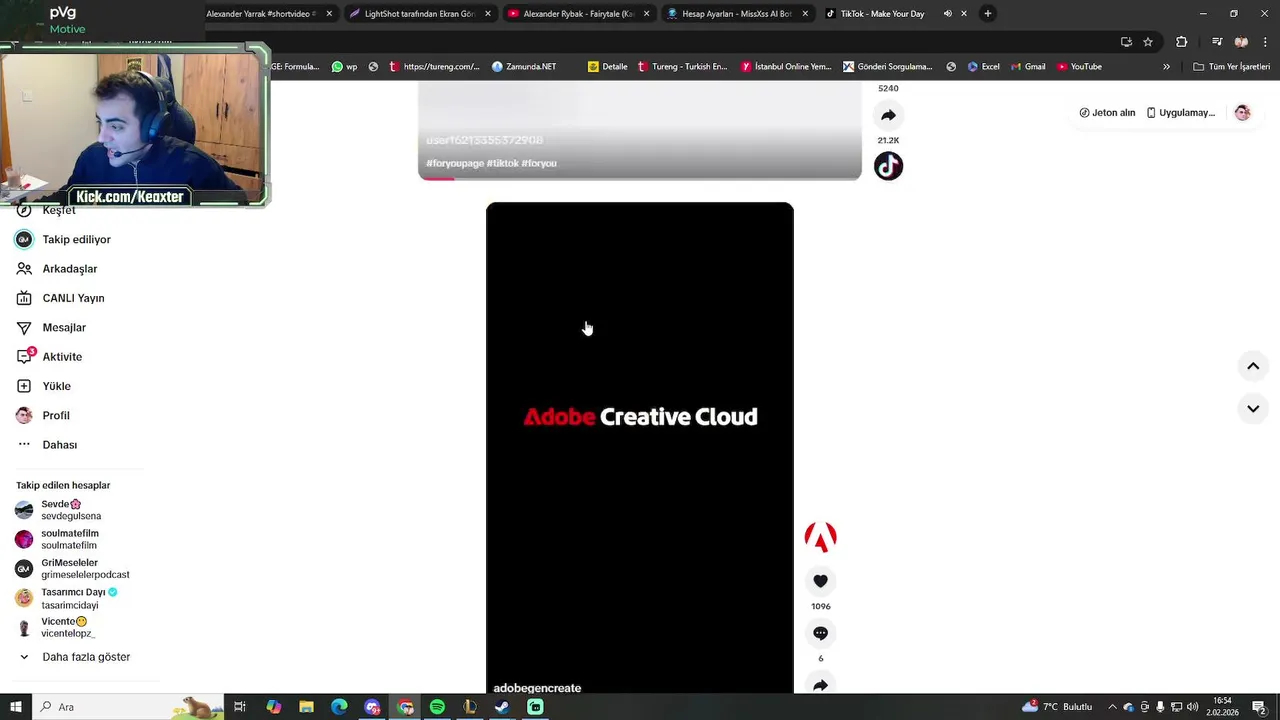1280x720 pixels.
Task: Open followed account tasarimcidayi
Action: click(x=67, y=598)
